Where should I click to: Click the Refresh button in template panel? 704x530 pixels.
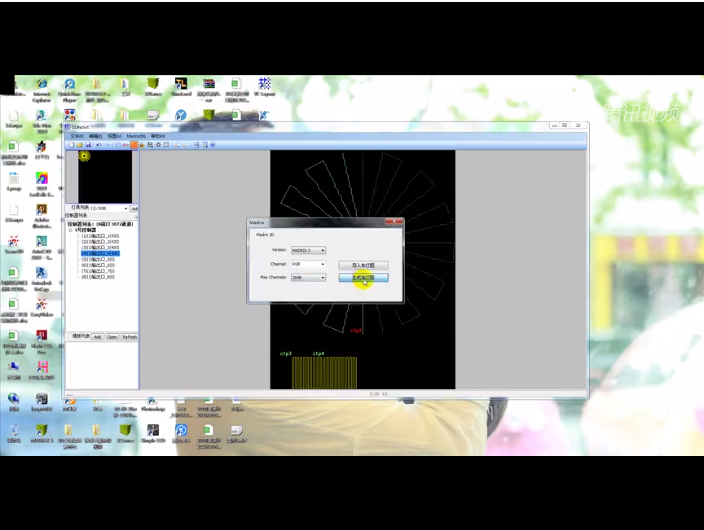coord(129,337)
